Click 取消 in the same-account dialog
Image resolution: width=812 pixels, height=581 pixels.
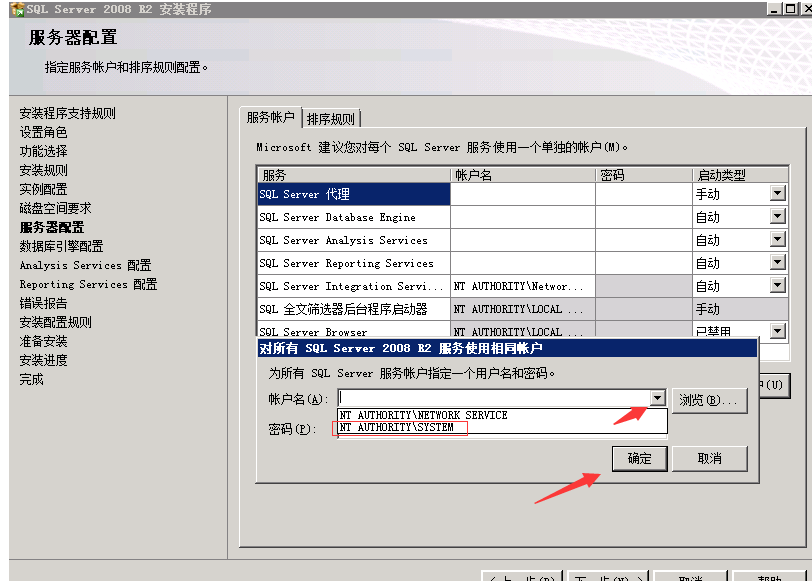pyautogui.click(x=709, y=458)
